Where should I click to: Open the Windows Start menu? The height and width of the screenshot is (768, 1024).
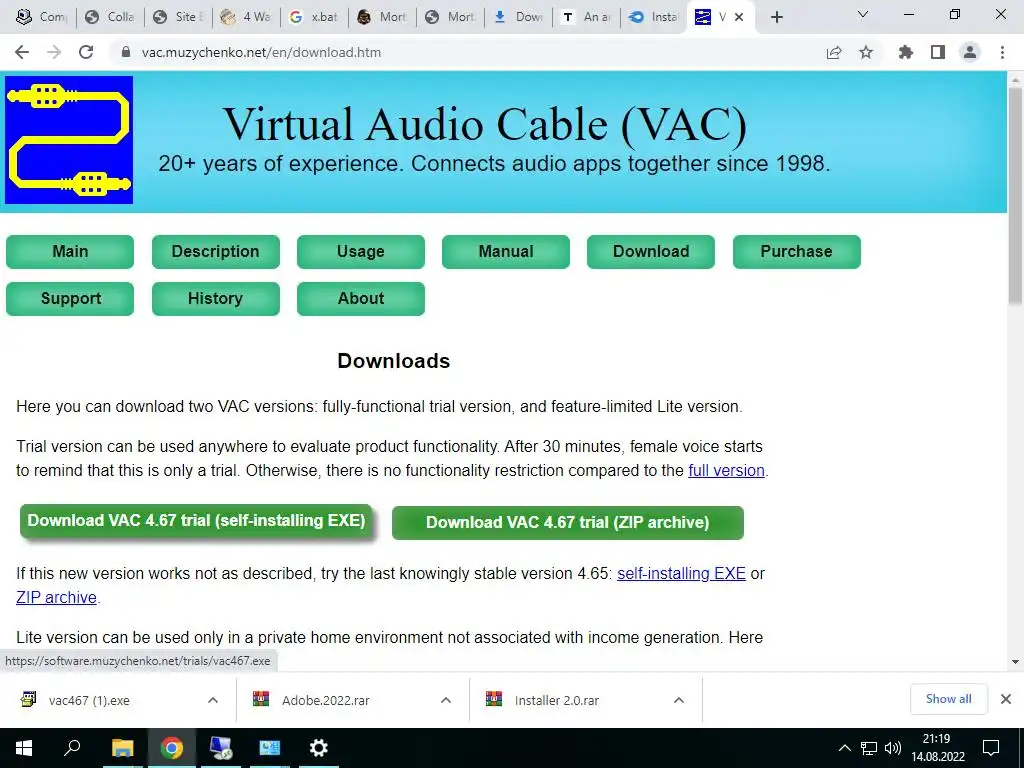tap(24, 748)
